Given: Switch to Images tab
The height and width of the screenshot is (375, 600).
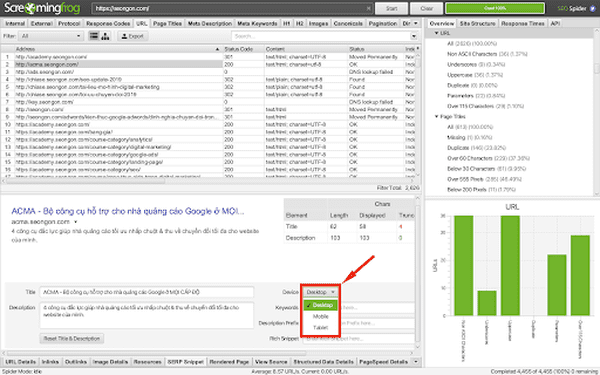Looking at the screenshot, I should [318, 23].
